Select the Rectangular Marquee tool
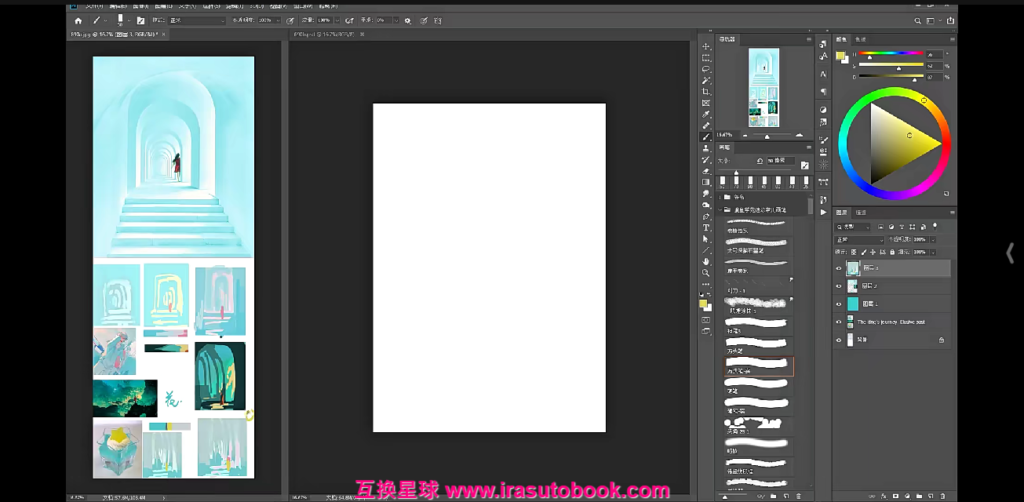This screenshot has height=502, width=1024. pos(706,57)
